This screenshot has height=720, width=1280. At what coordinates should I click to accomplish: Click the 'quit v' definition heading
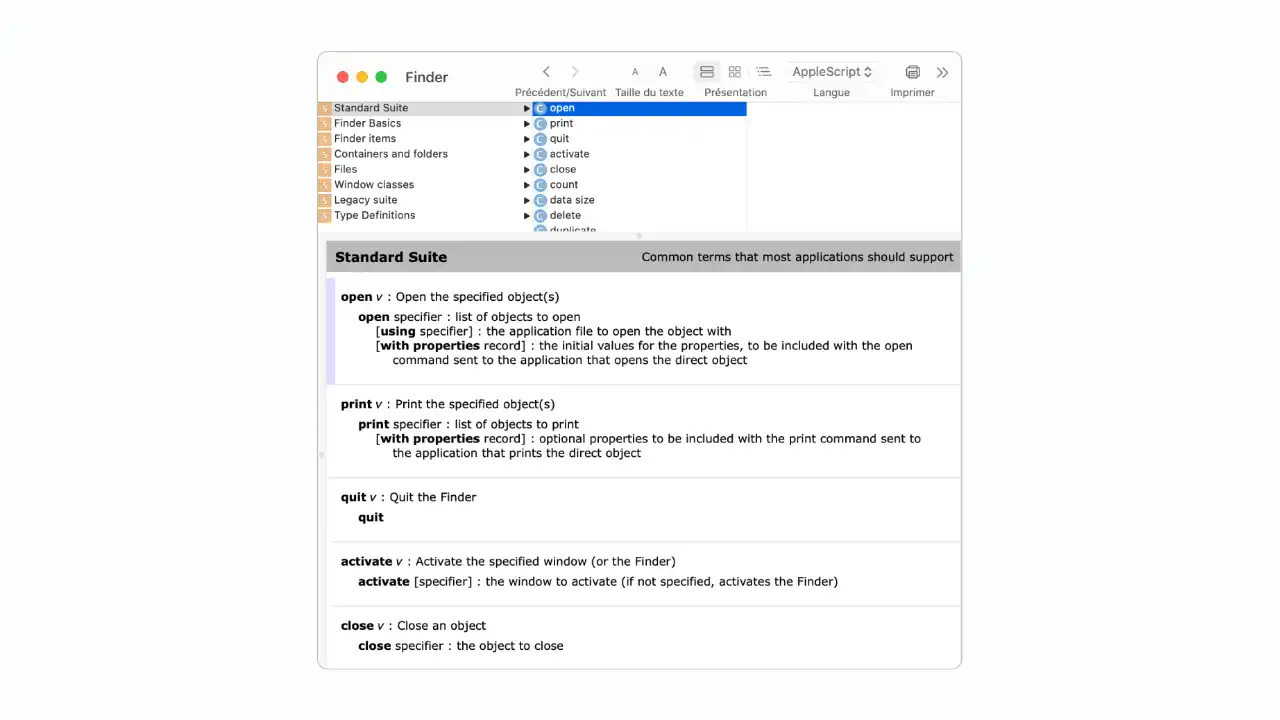click(x=359, y=497)
